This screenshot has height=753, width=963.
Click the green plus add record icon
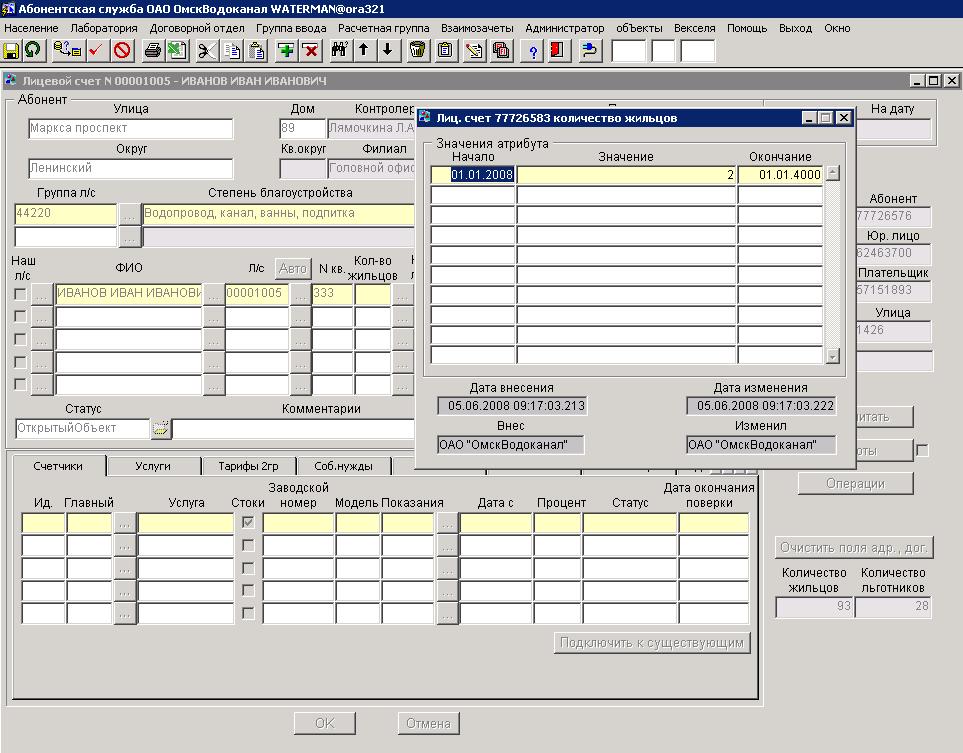point(286,49)
